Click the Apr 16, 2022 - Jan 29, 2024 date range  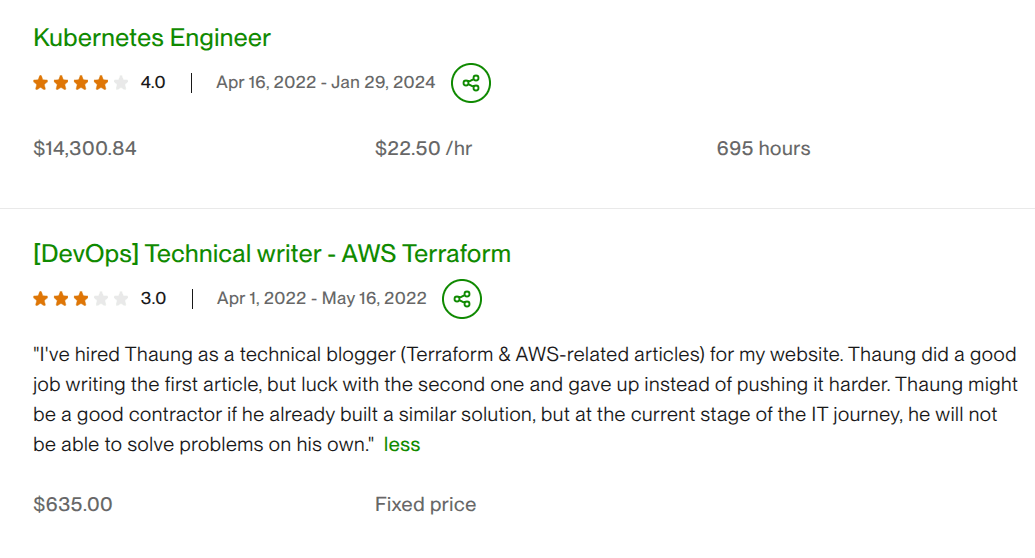[x=326, y=83]
